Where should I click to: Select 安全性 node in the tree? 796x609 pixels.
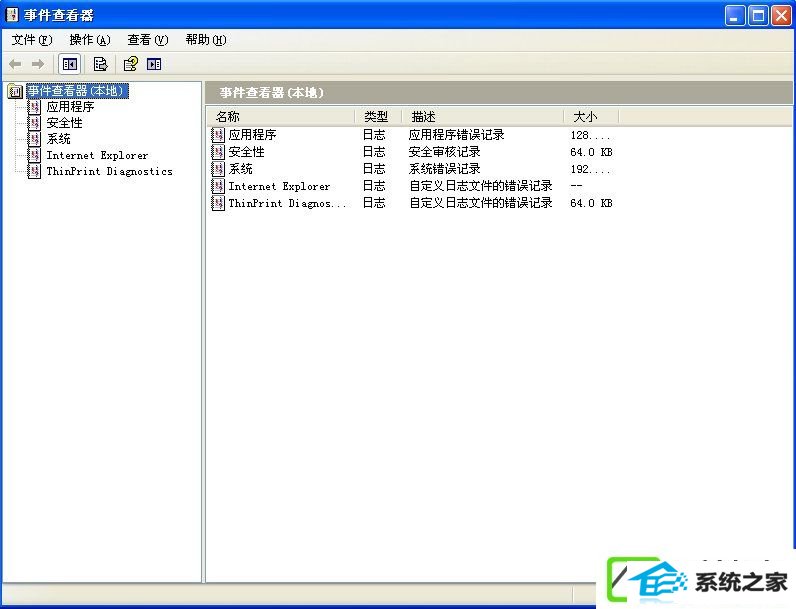(x=64, y=123)
